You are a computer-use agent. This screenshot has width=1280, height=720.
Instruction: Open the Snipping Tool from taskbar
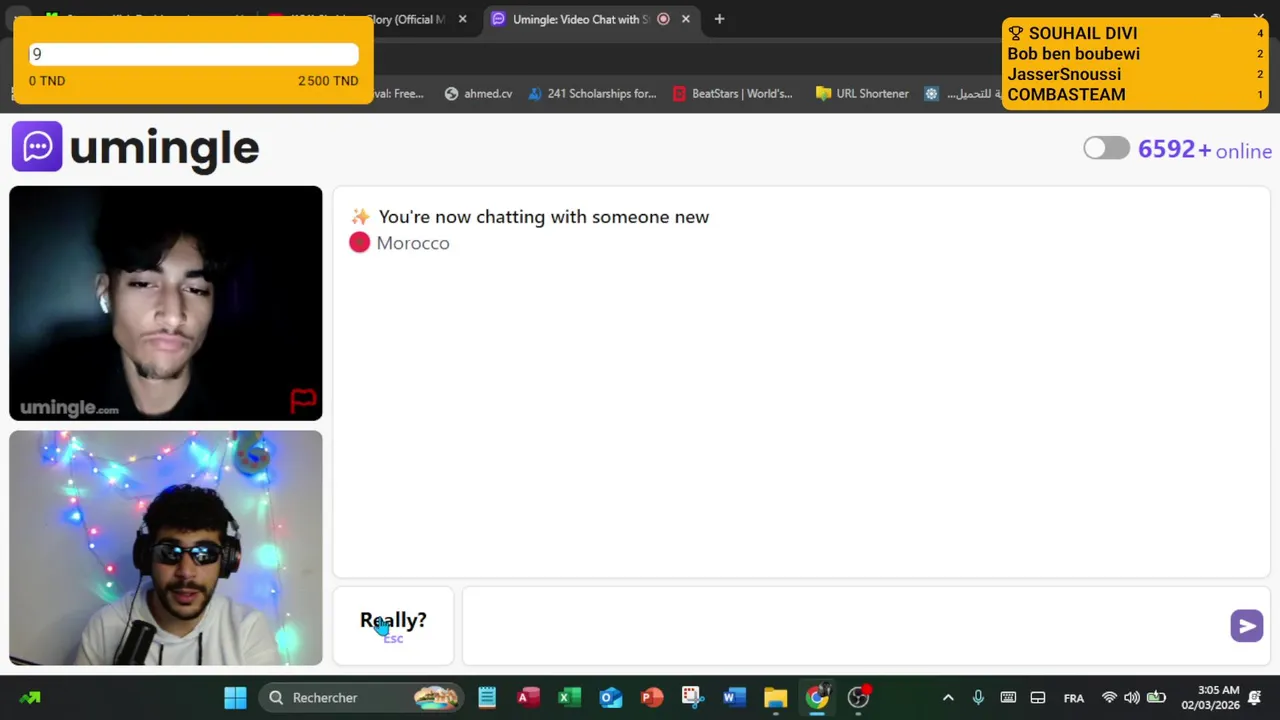coord(692,698)
